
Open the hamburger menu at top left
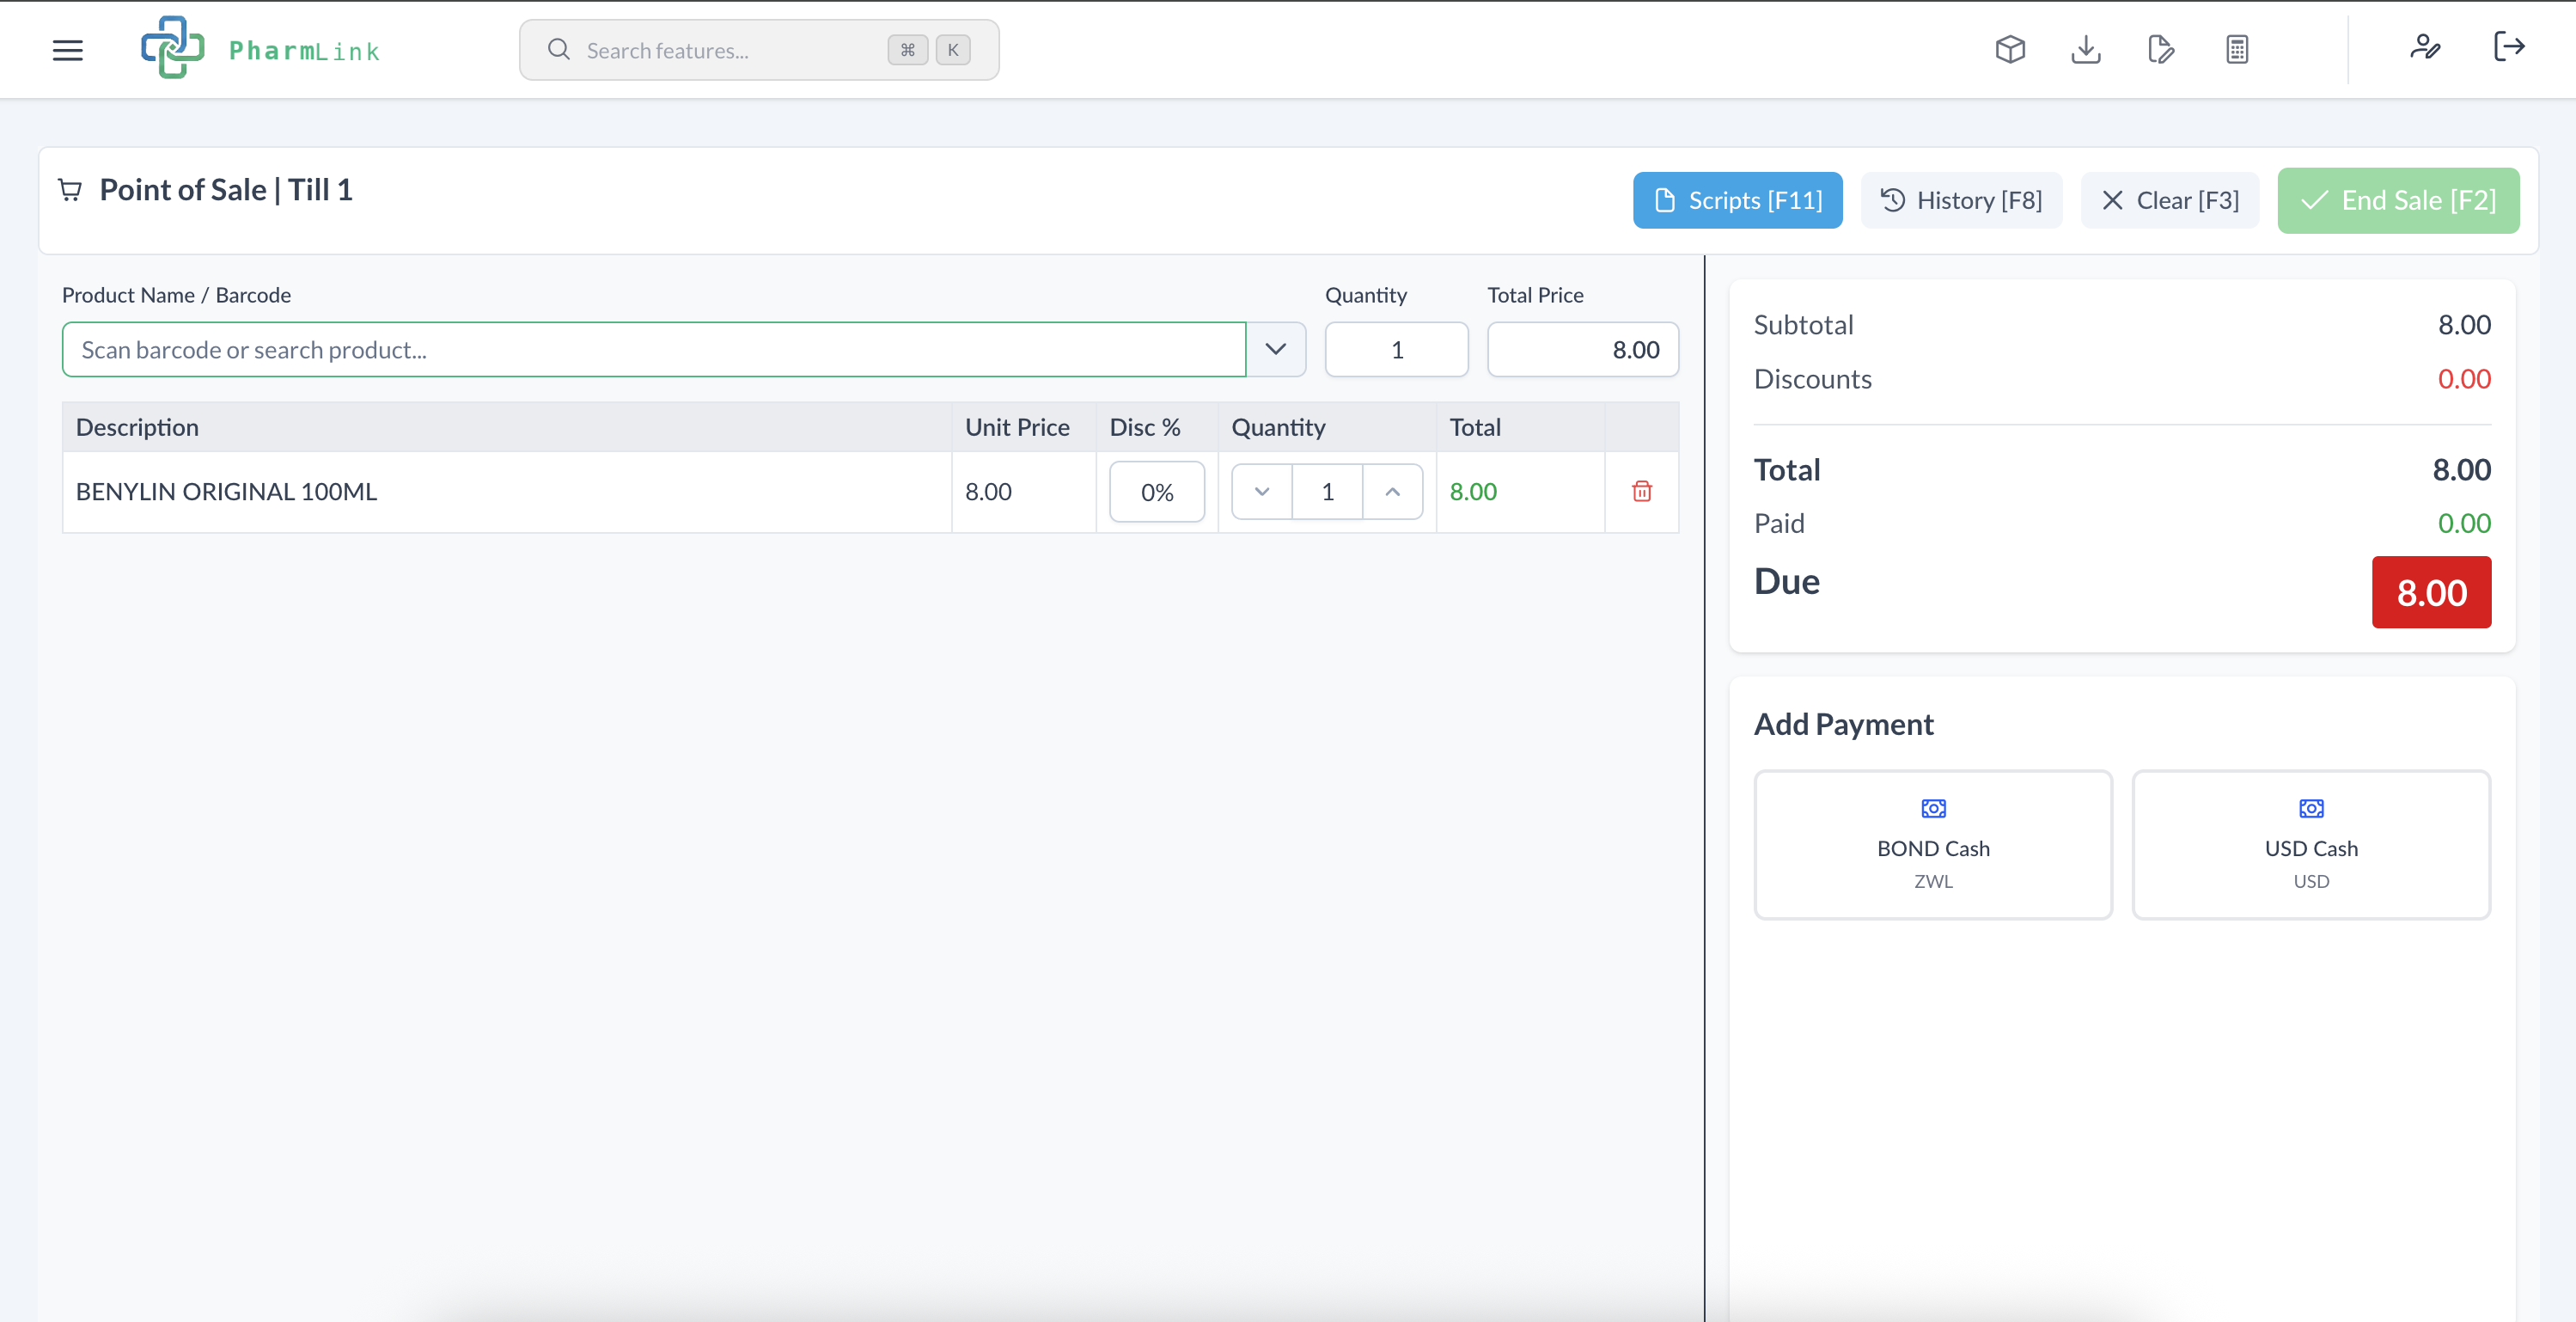tap(67, 49)
